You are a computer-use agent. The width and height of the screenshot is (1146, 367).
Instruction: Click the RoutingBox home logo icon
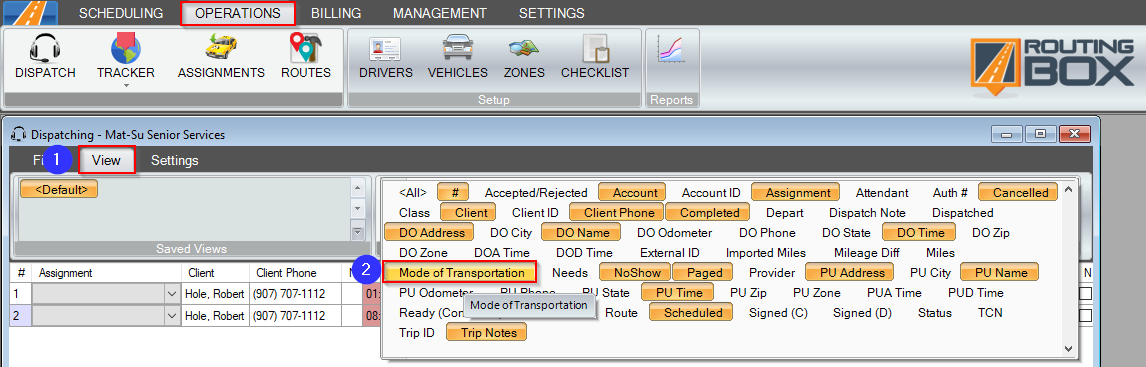(31, 12)
